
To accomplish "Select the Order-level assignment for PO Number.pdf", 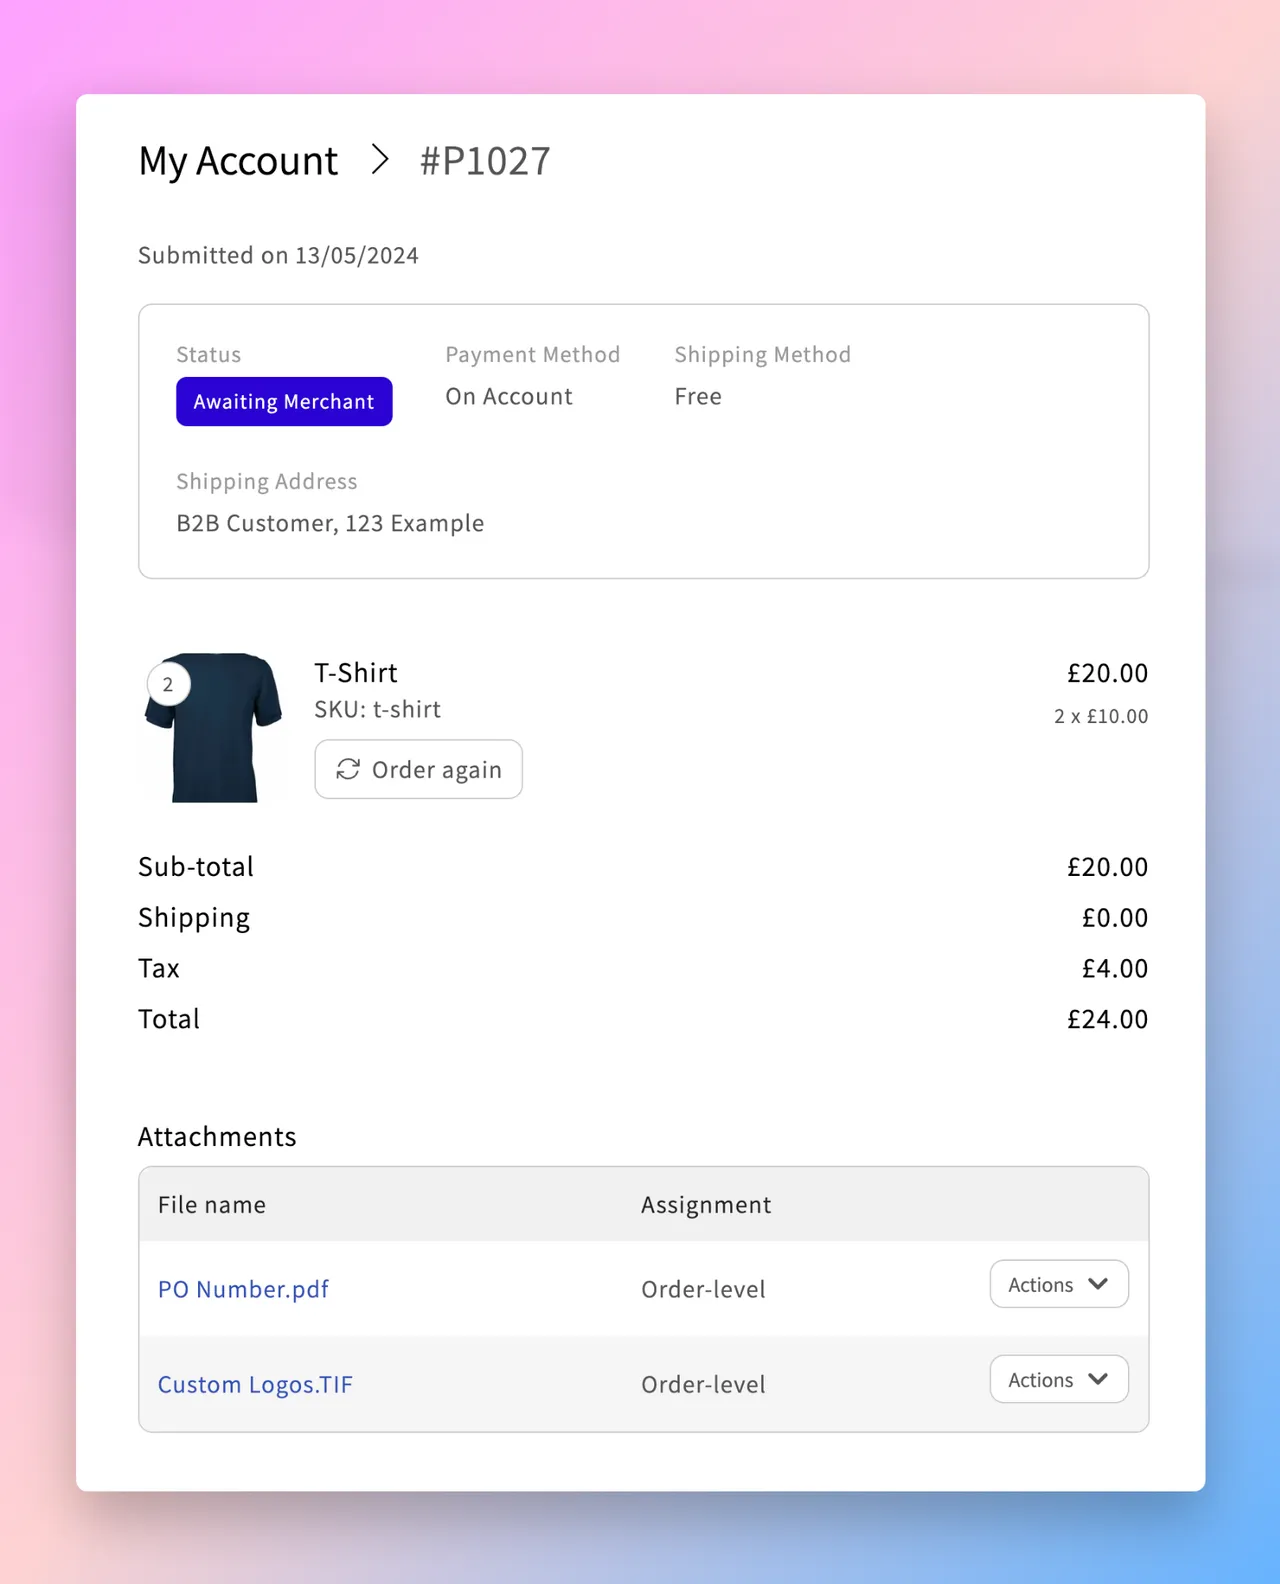I will tap(703, 1289).
